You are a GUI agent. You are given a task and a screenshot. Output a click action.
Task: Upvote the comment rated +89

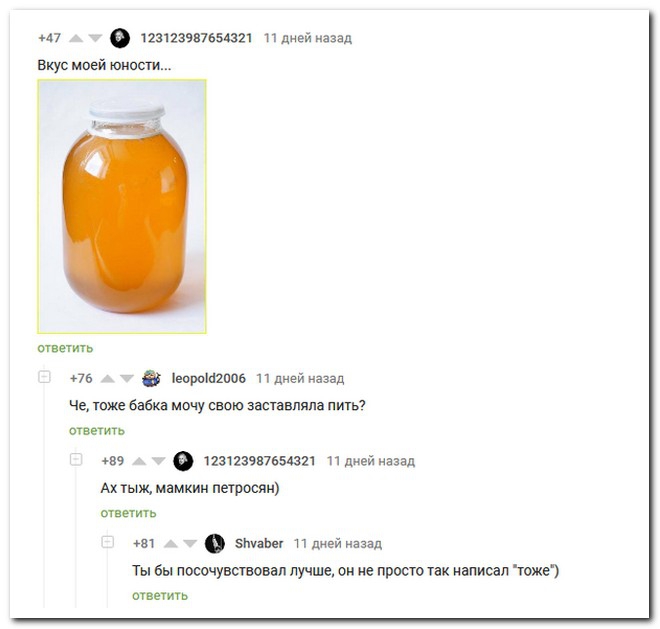[x=139, y=461]
